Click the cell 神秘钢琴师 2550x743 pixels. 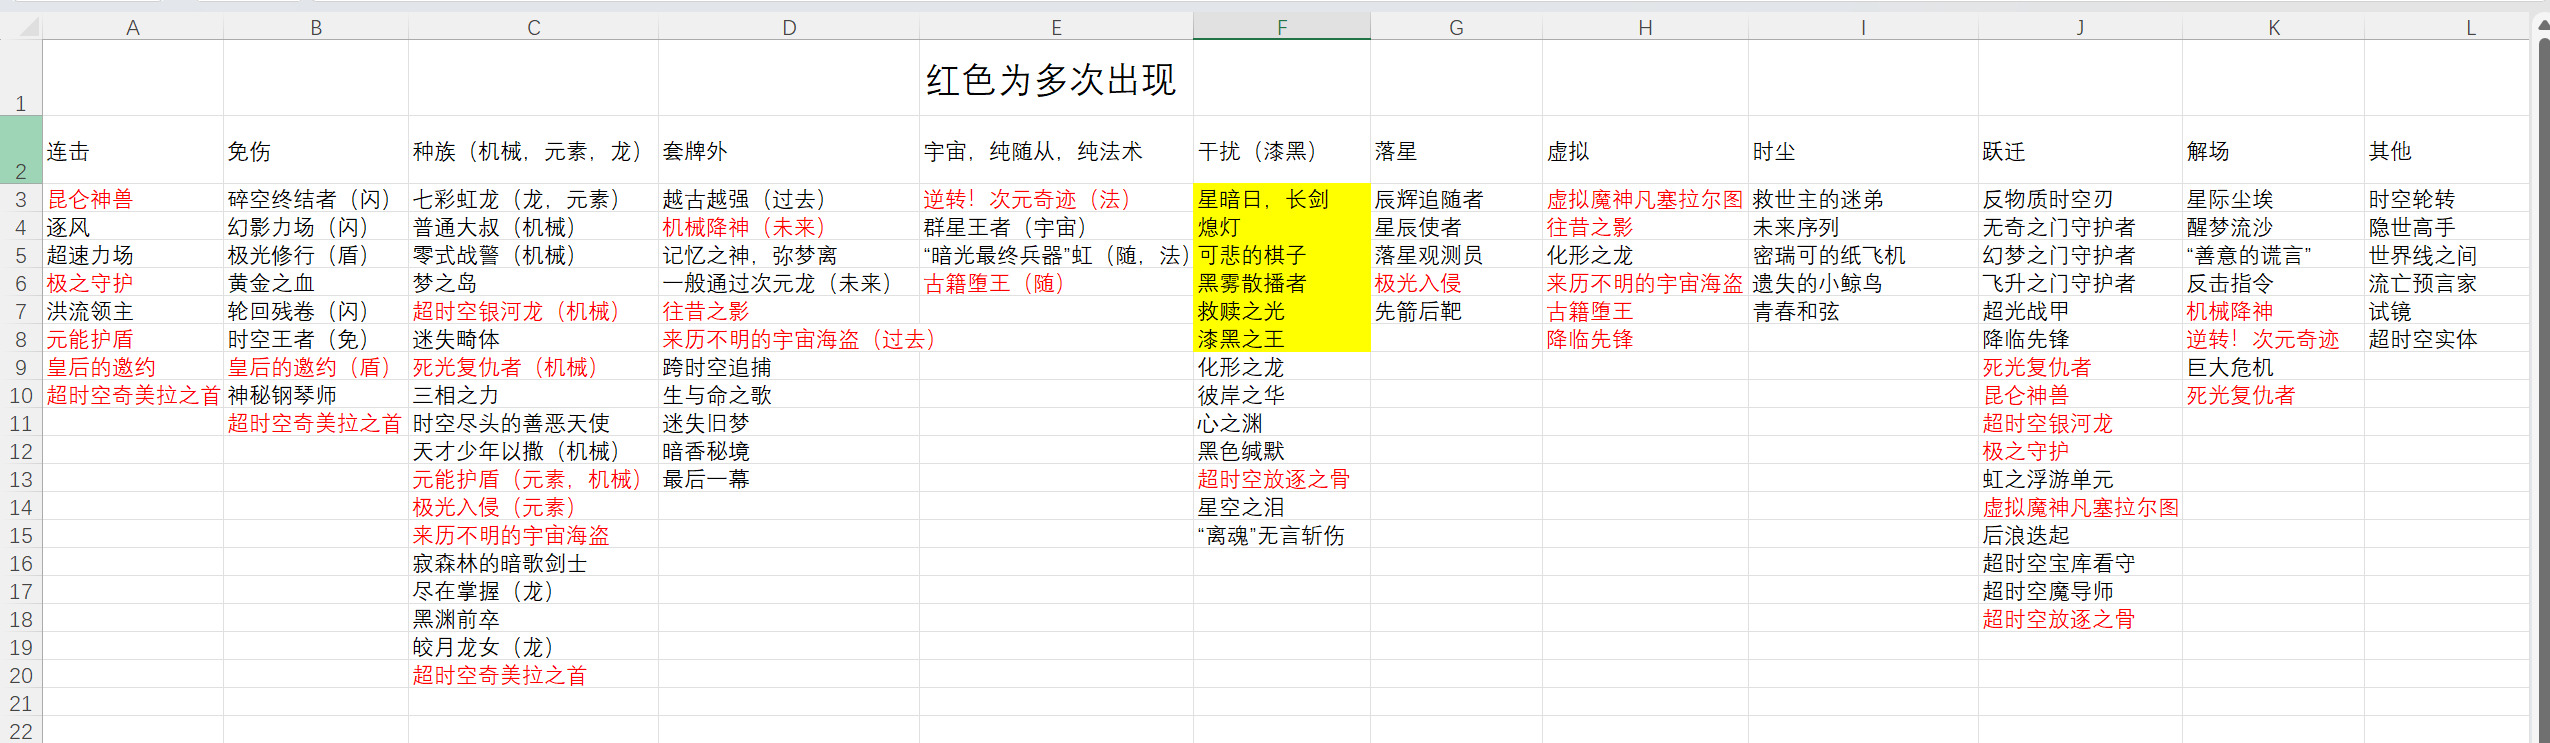[x=315, y=396]
